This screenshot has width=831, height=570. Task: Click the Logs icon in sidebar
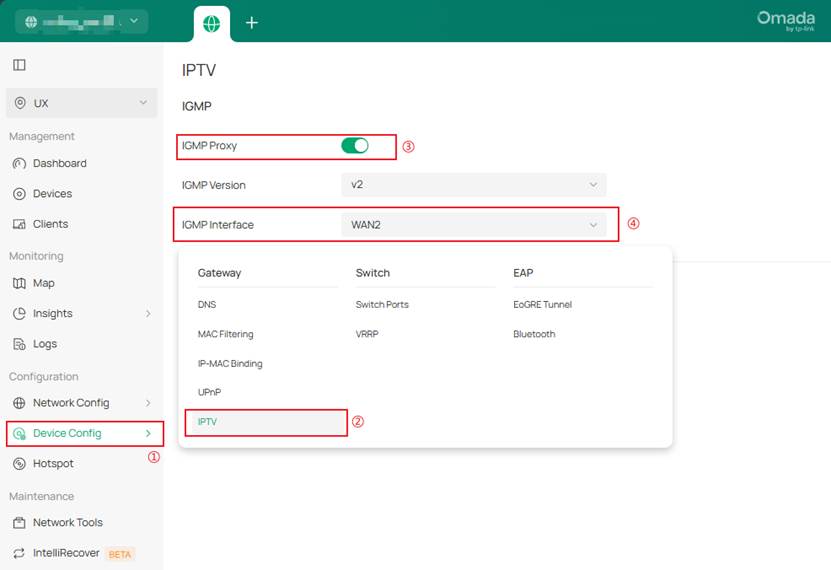click(x=19, y=344)
